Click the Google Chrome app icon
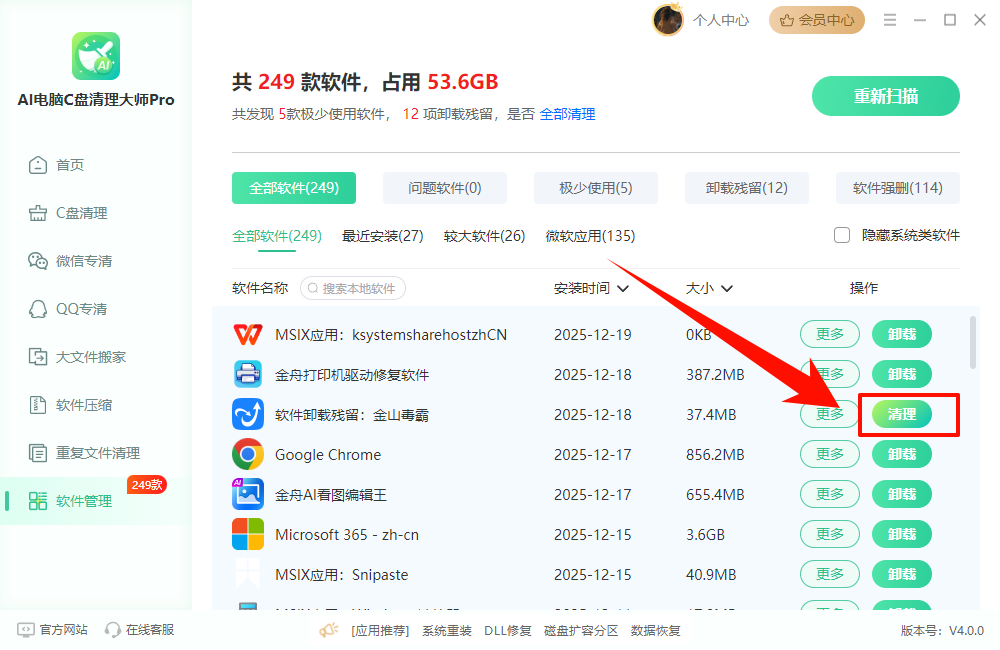 [247, 454]
